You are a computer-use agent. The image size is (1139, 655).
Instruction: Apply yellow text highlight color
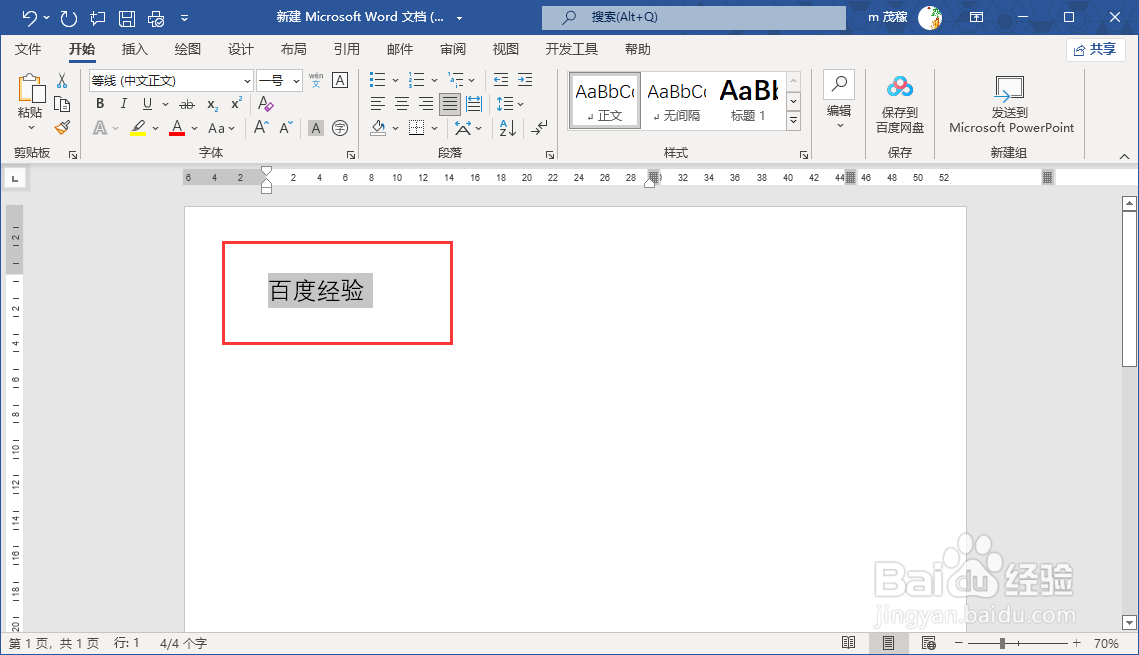tap(140, 128)
